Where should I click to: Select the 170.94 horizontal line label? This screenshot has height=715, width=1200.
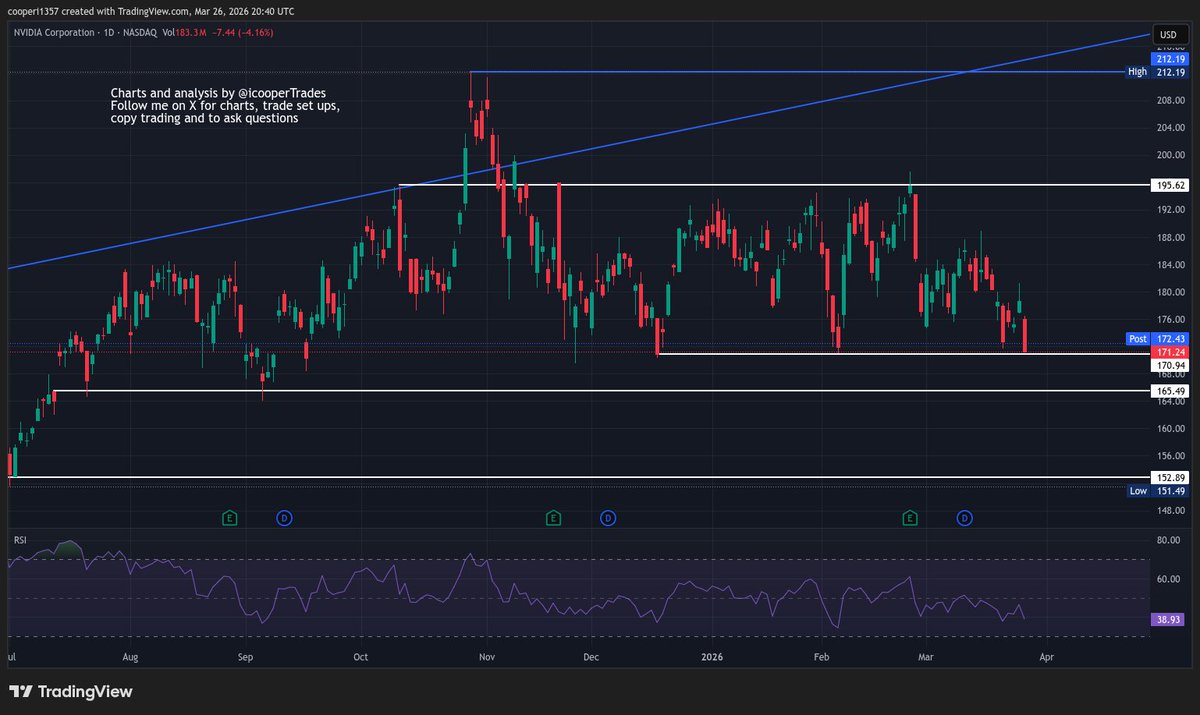click(1169, 366)
